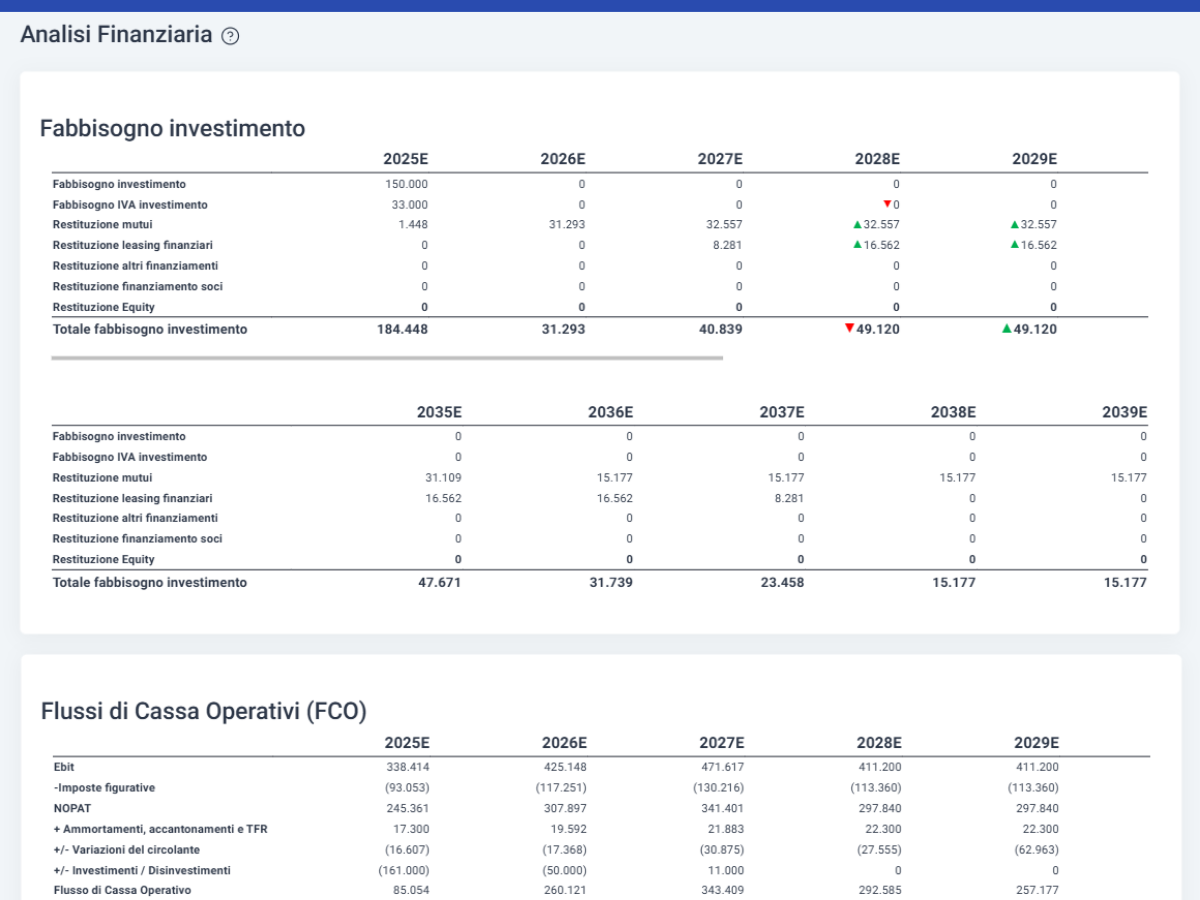Select the 471.617 Ebit value for 2027E
Viewport: 1200px width, 900px height.
click(x=722, y=767)
